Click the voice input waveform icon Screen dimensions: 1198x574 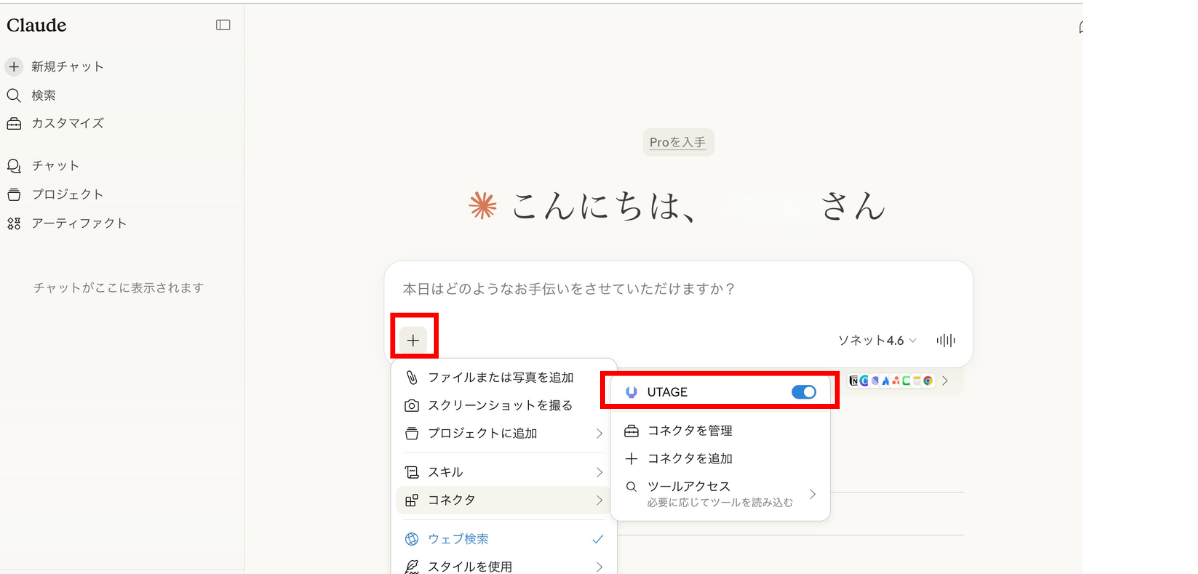pos(945,340)
